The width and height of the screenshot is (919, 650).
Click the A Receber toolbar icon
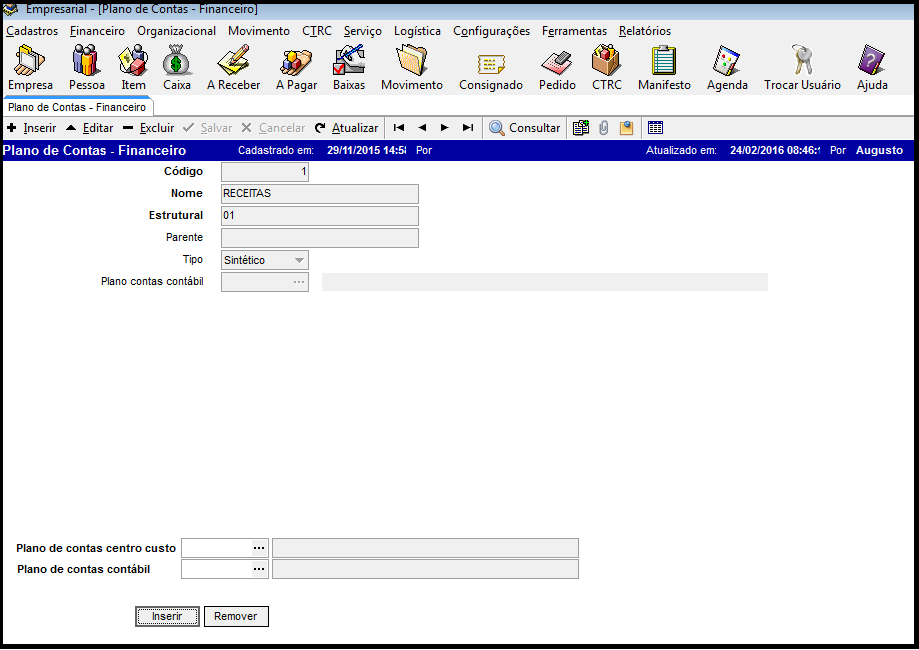pos(233,67)
